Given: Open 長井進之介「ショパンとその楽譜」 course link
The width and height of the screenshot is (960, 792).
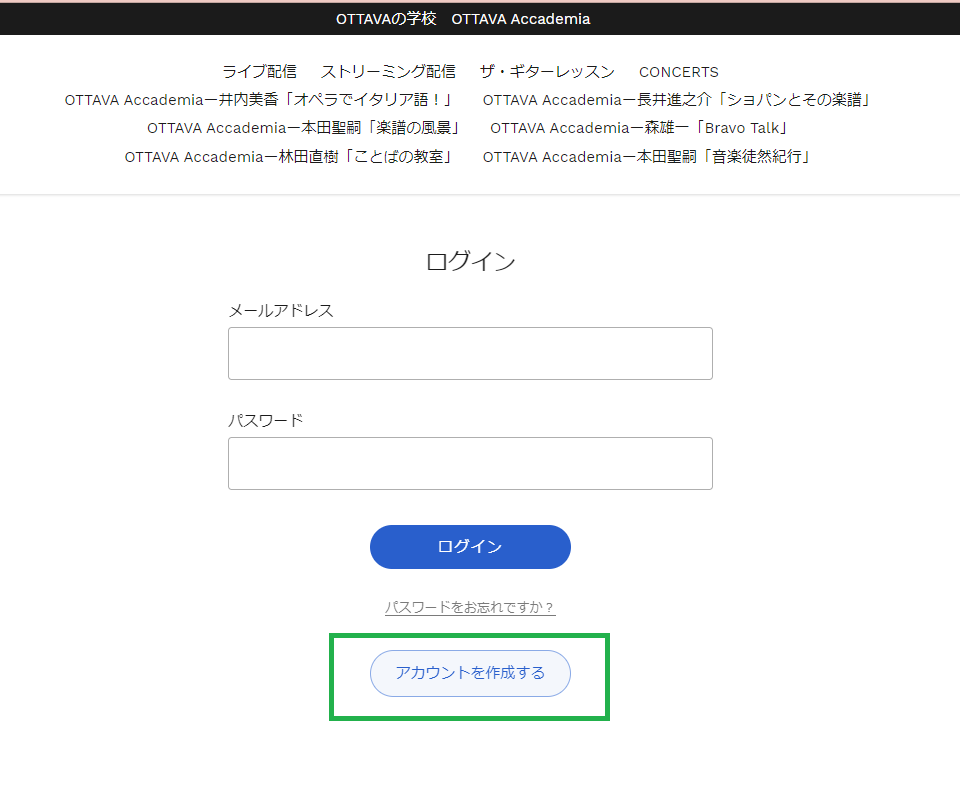Looking at the screenshot, I should coord(676,100).
